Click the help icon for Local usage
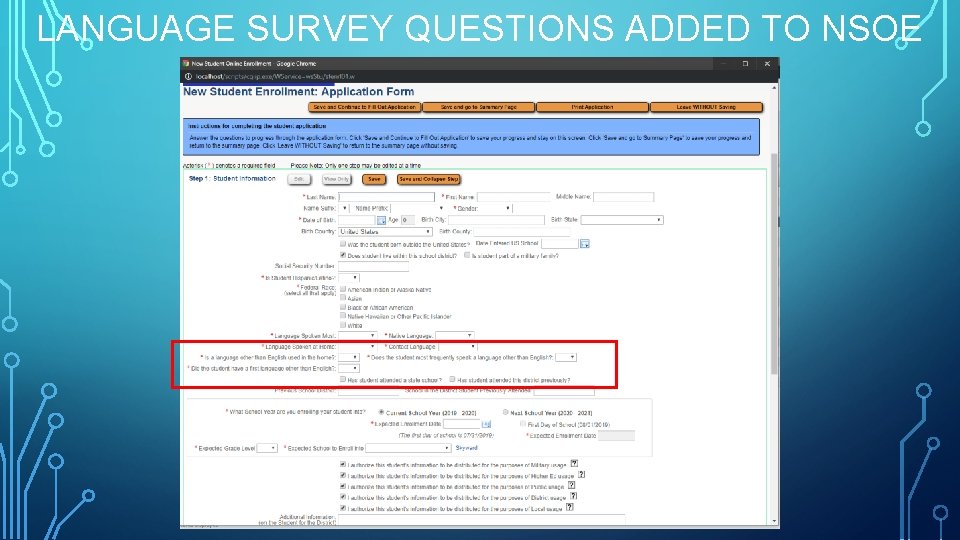 (569, 508)
